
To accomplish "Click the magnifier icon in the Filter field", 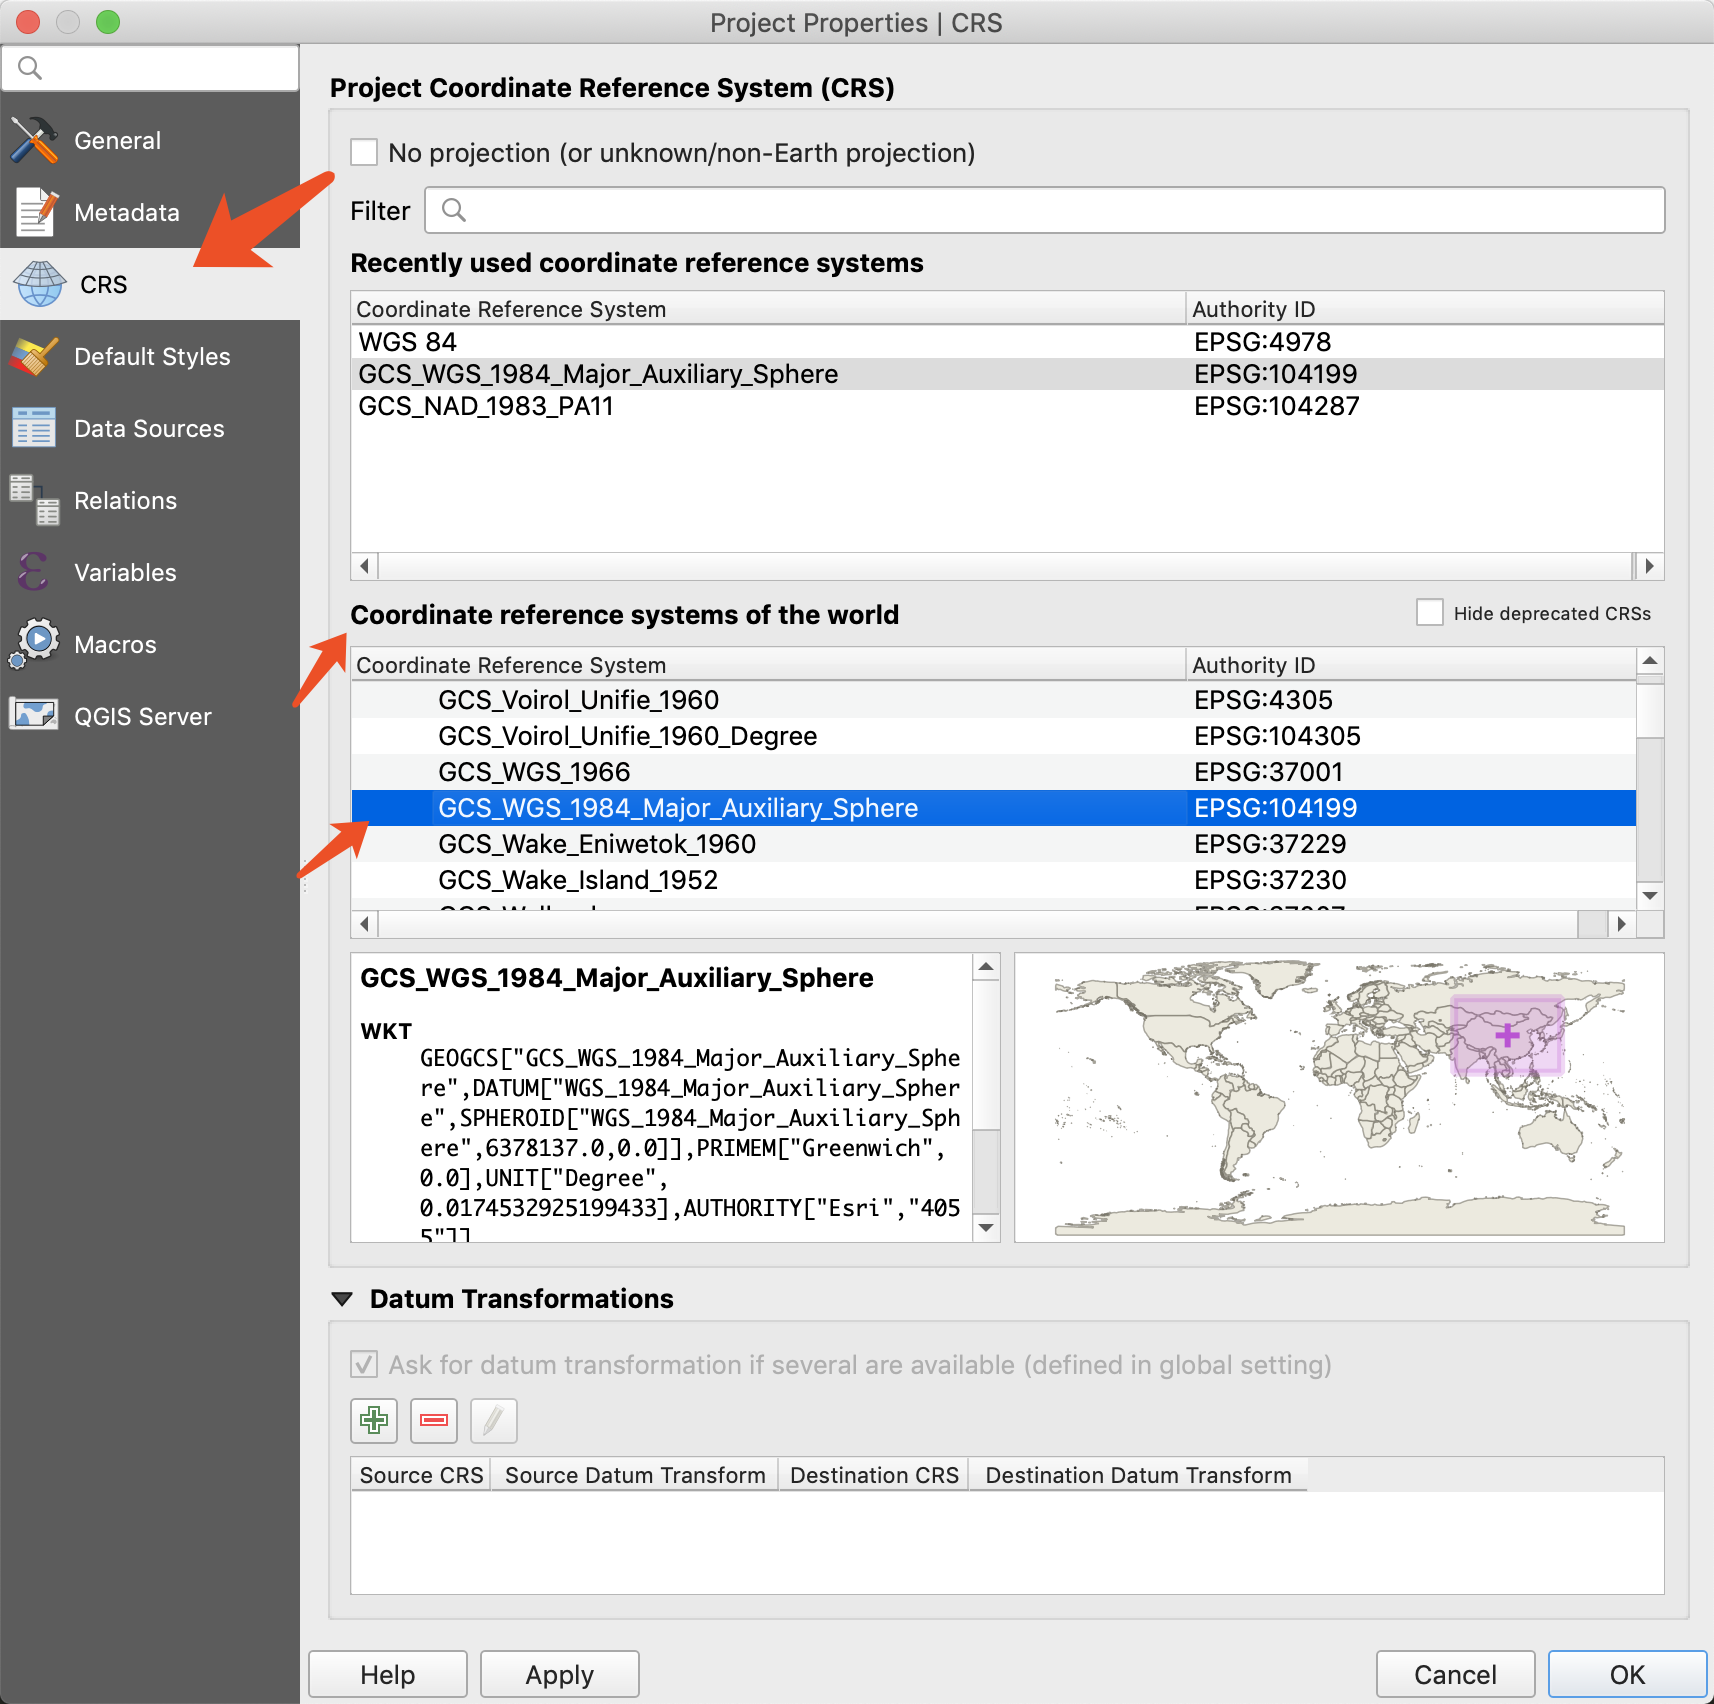I will click(x=454, y=210).
